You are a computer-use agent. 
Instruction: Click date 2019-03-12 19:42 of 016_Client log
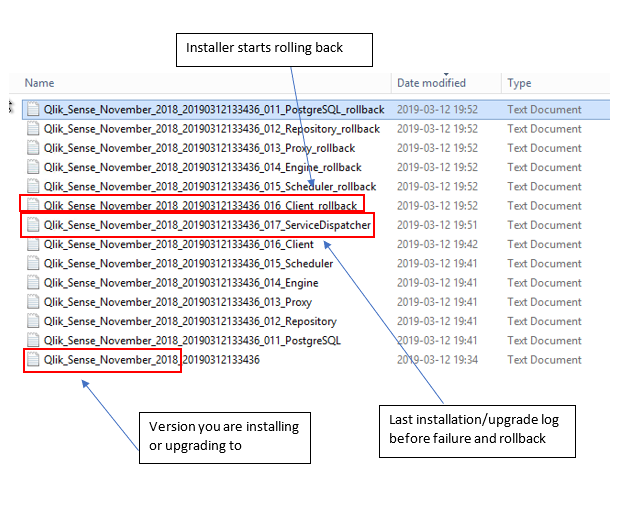(x=437, y=244)
